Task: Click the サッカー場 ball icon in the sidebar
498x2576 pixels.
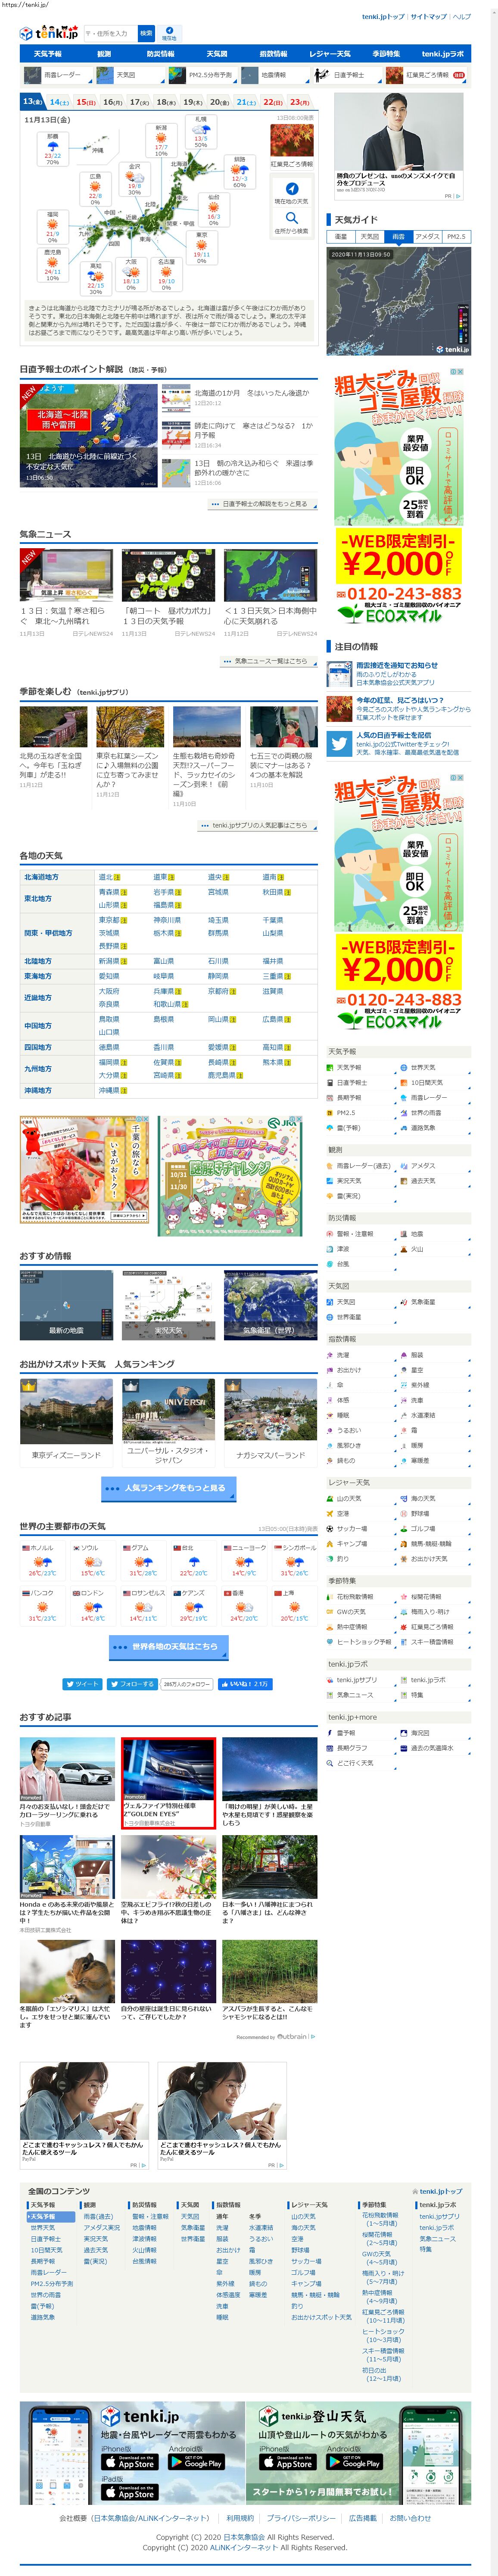Action: pyautogui.click(x=330, y=1529)
